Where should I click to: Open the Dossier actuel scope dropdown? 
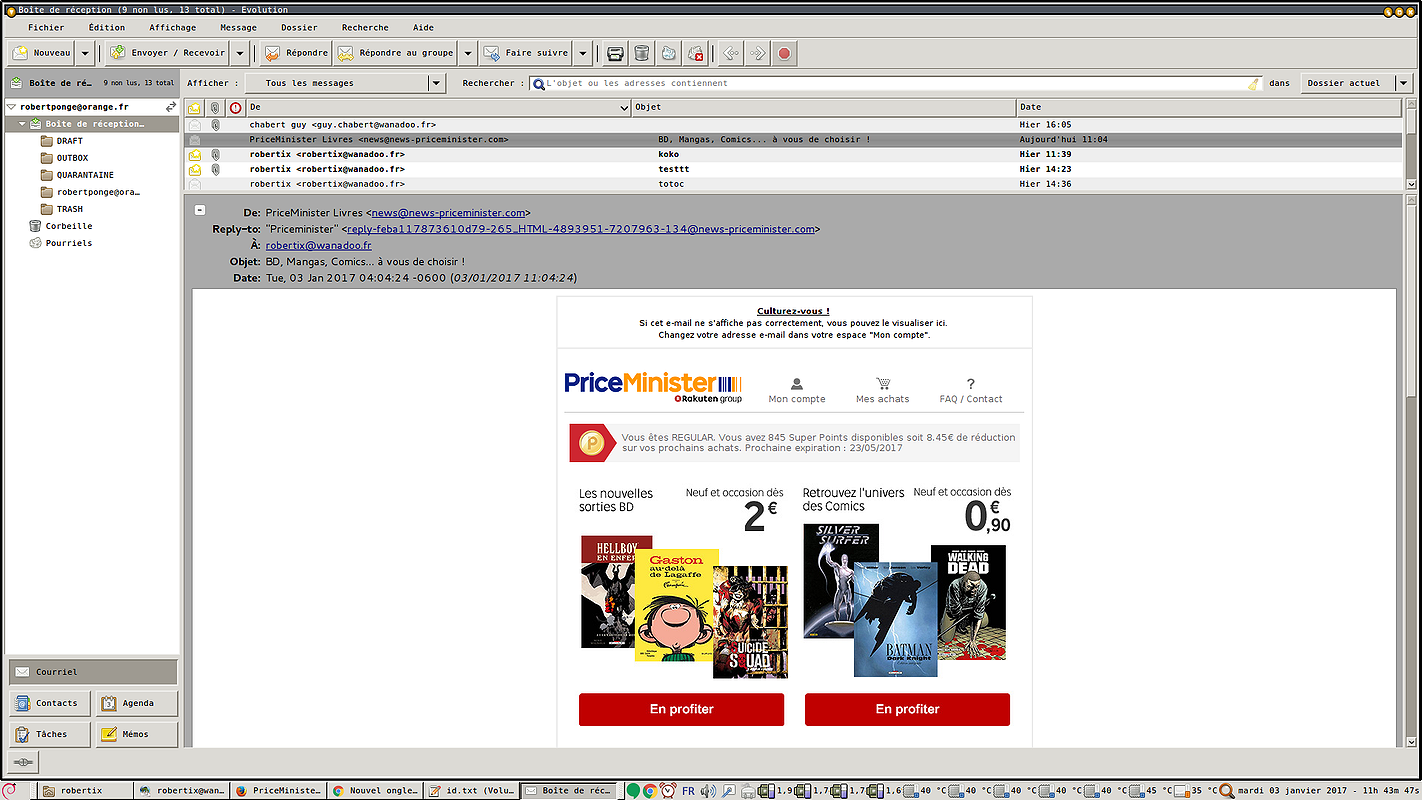tap(1356, 83)
